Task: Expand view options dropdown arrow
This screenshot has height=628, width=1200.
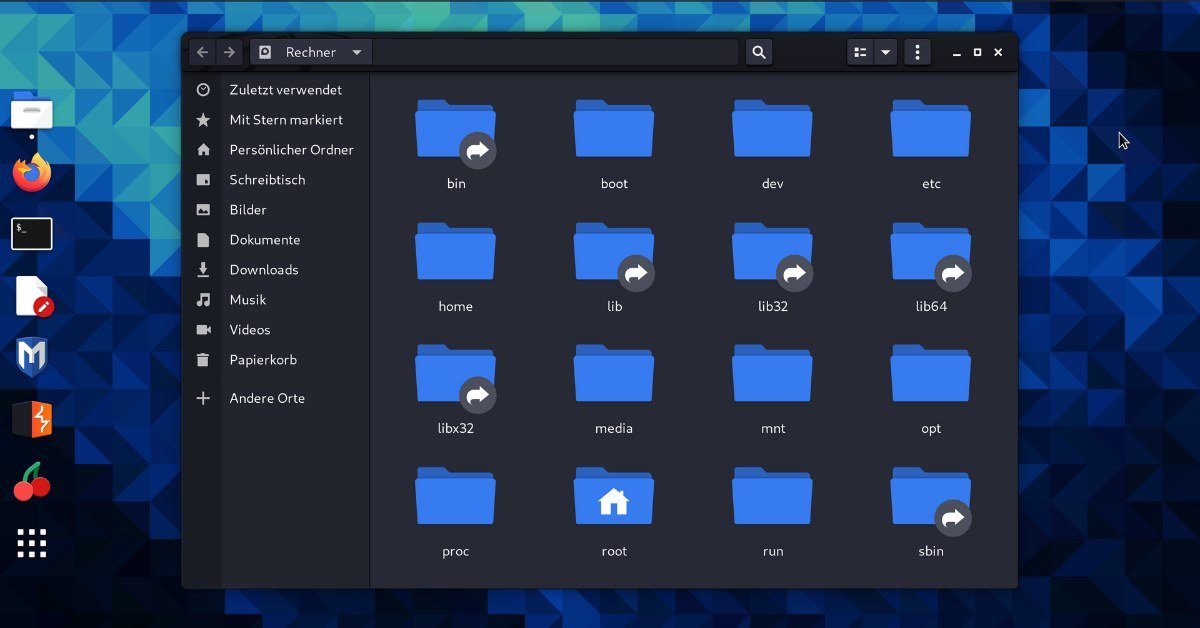Action: tap(886, 52)
